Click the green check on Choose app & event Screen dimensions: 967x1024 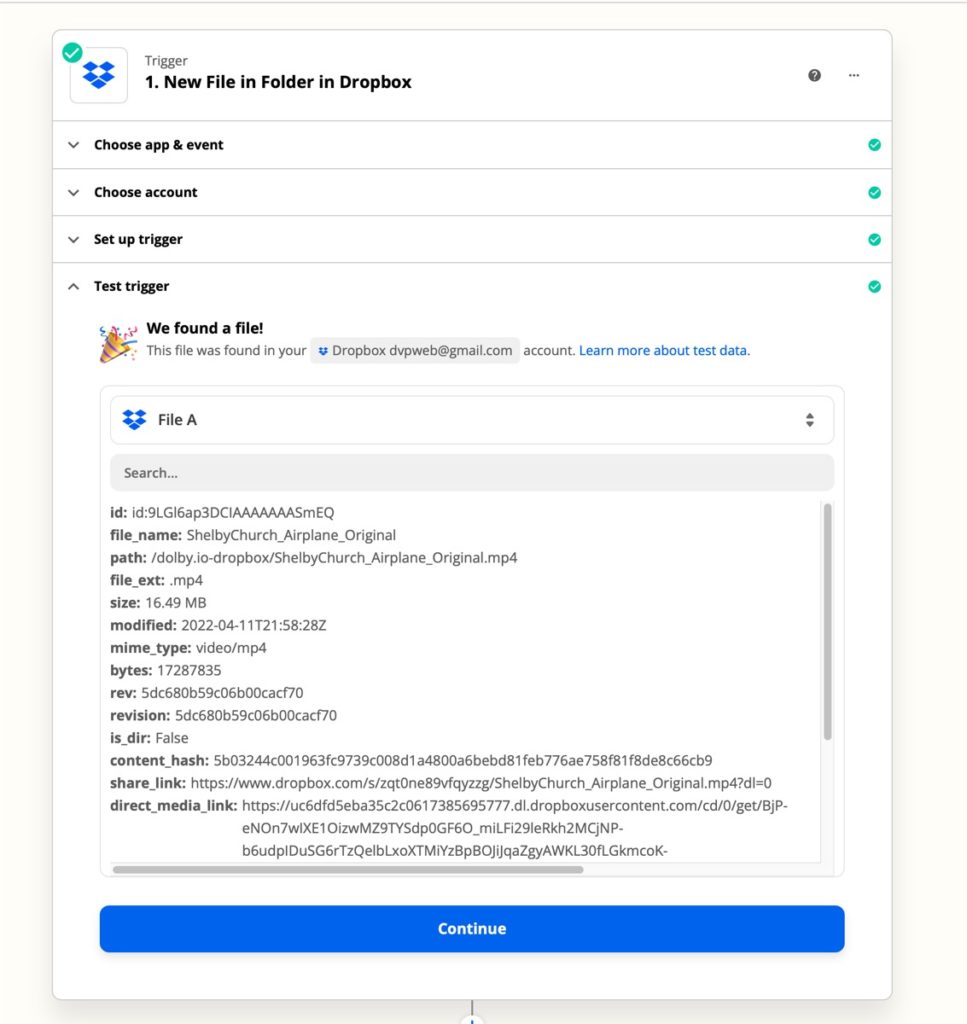click(x=874, y=145)
